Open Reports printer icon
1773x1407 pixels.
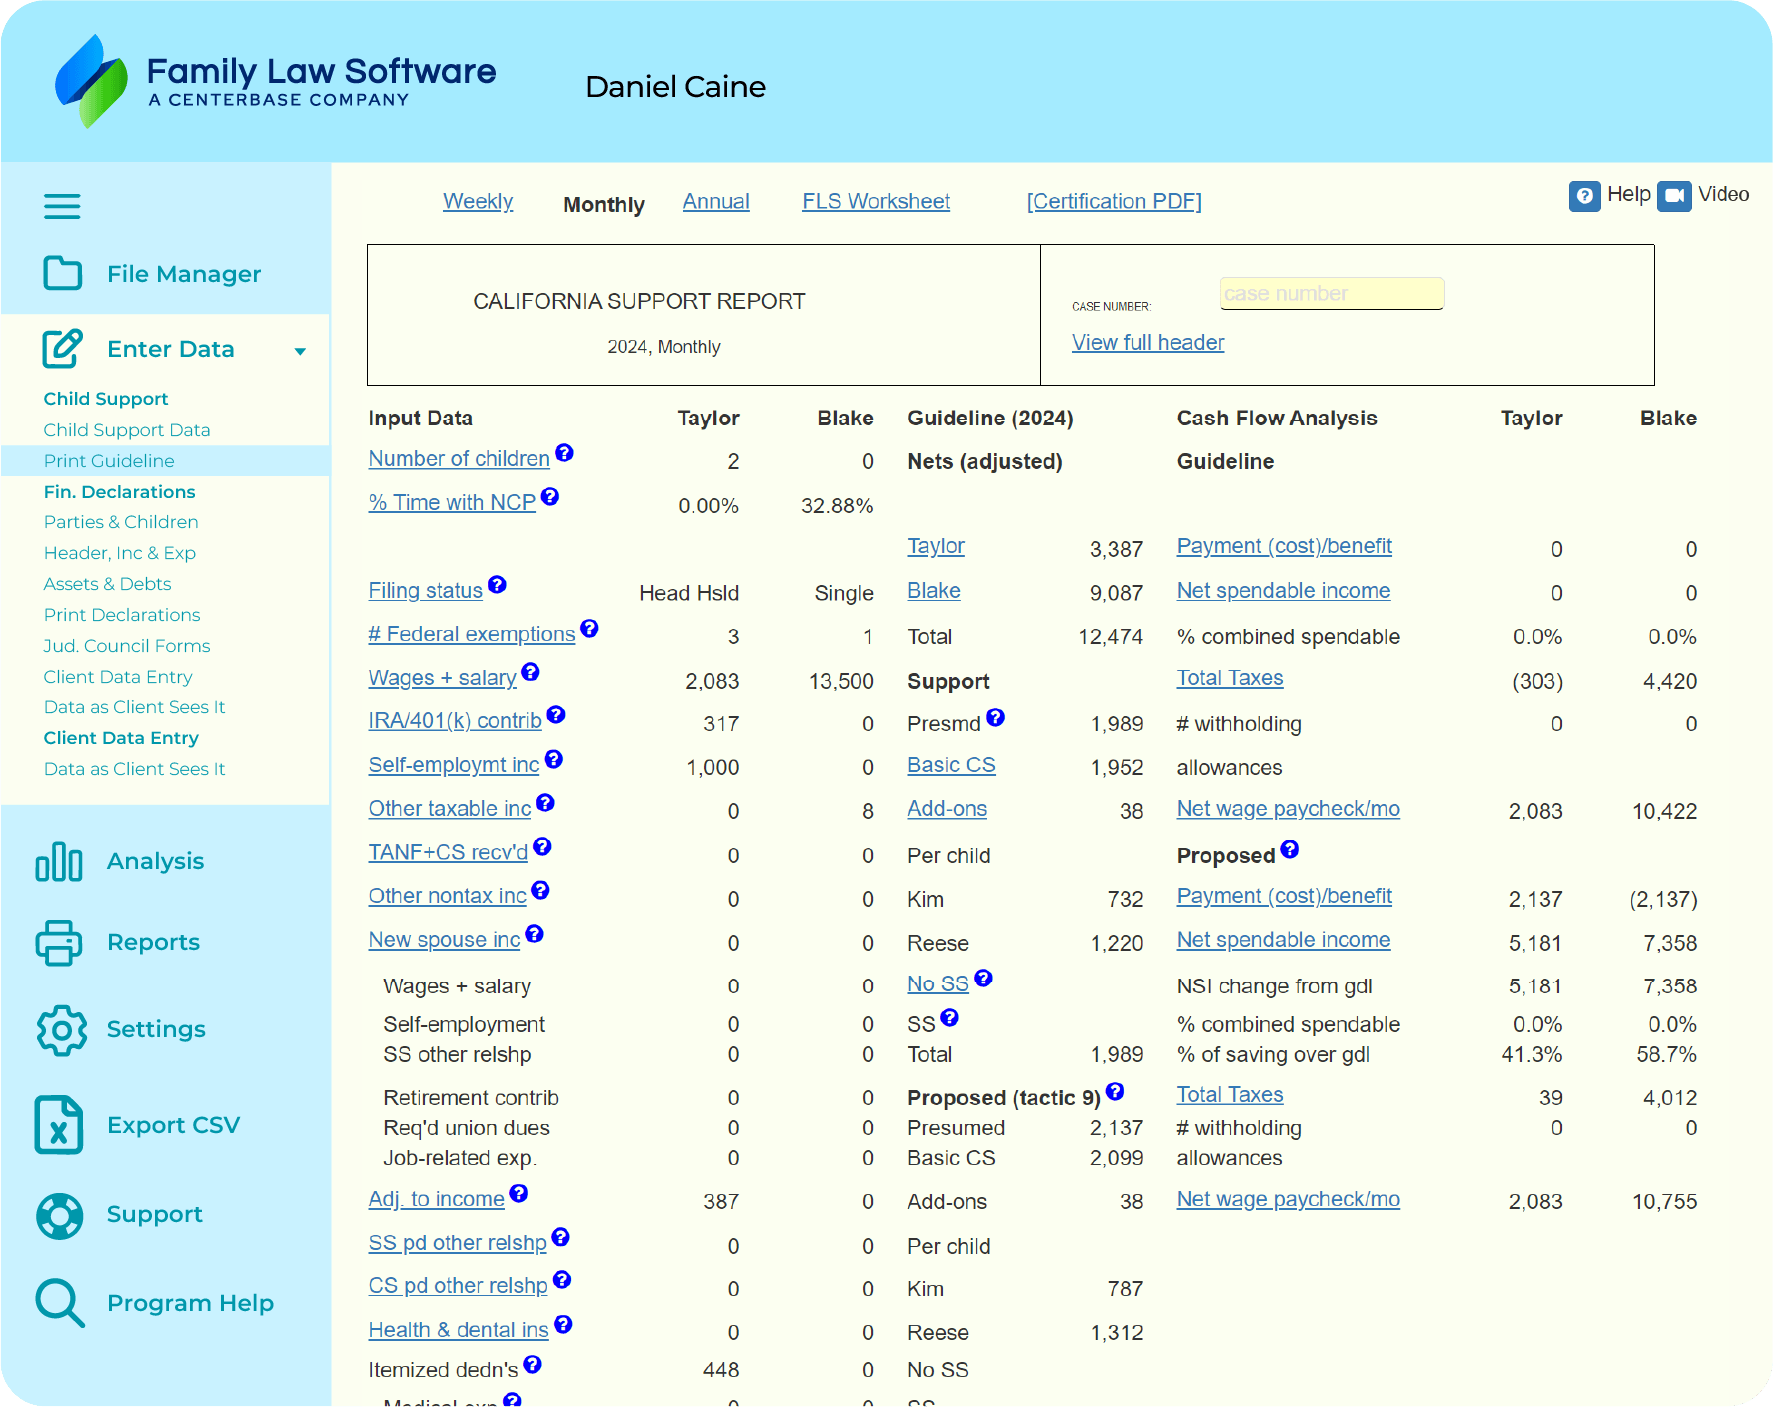59,942
